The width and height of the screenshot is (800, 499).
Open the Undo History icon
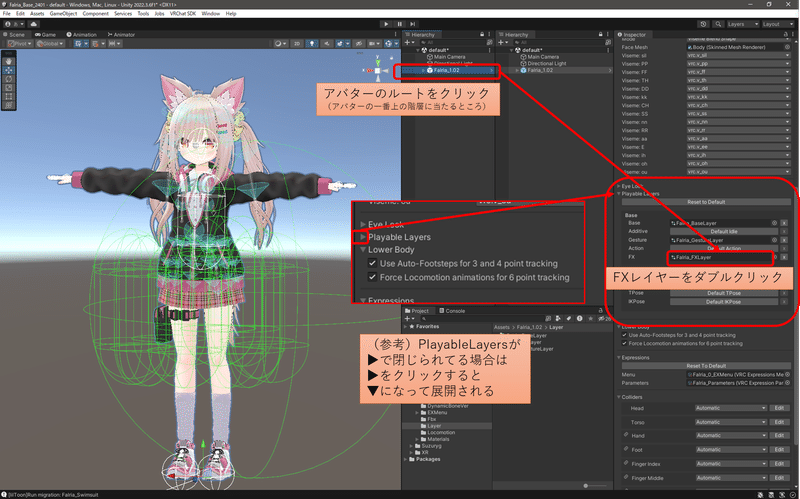pyautogui.click(x=704, y=24)
